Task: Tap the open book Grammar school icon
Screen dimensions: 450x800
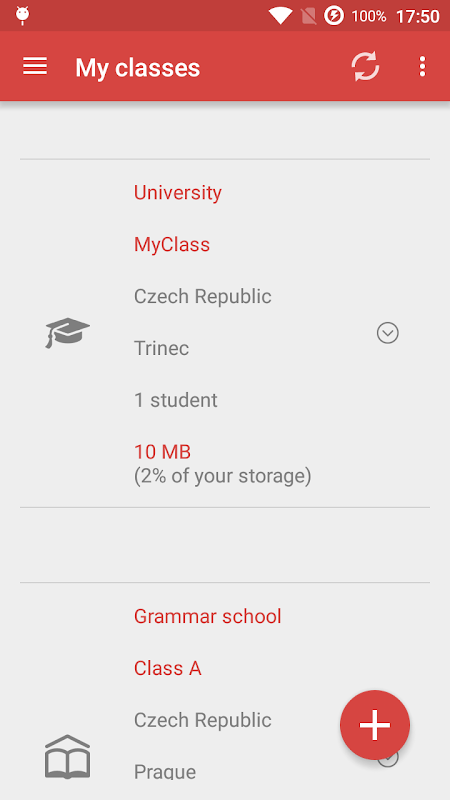Action: pyautogui.click(x=67, y=757)
